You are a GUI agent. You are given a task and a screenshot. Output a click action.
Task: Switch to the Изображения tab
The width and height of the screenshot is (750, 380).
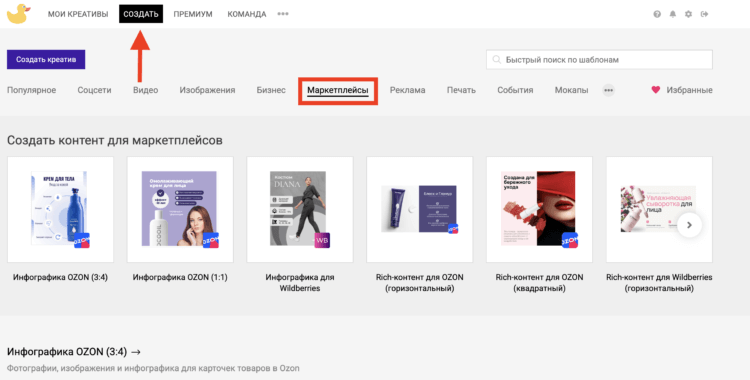click(207, 90)
